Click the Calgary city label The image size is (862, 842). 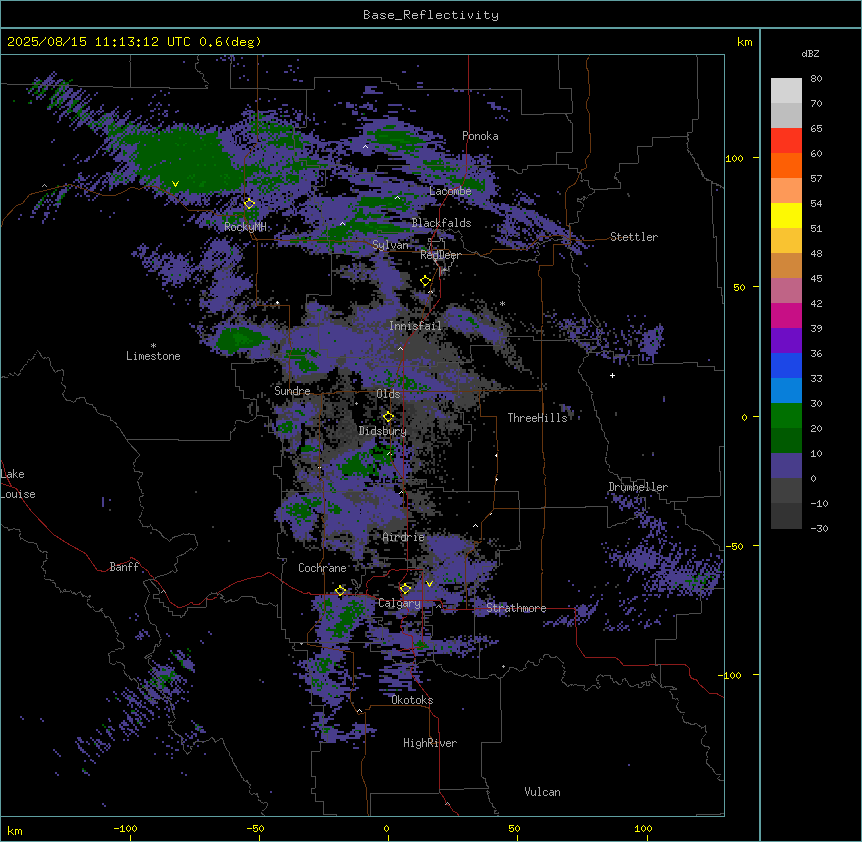[399, 603]
